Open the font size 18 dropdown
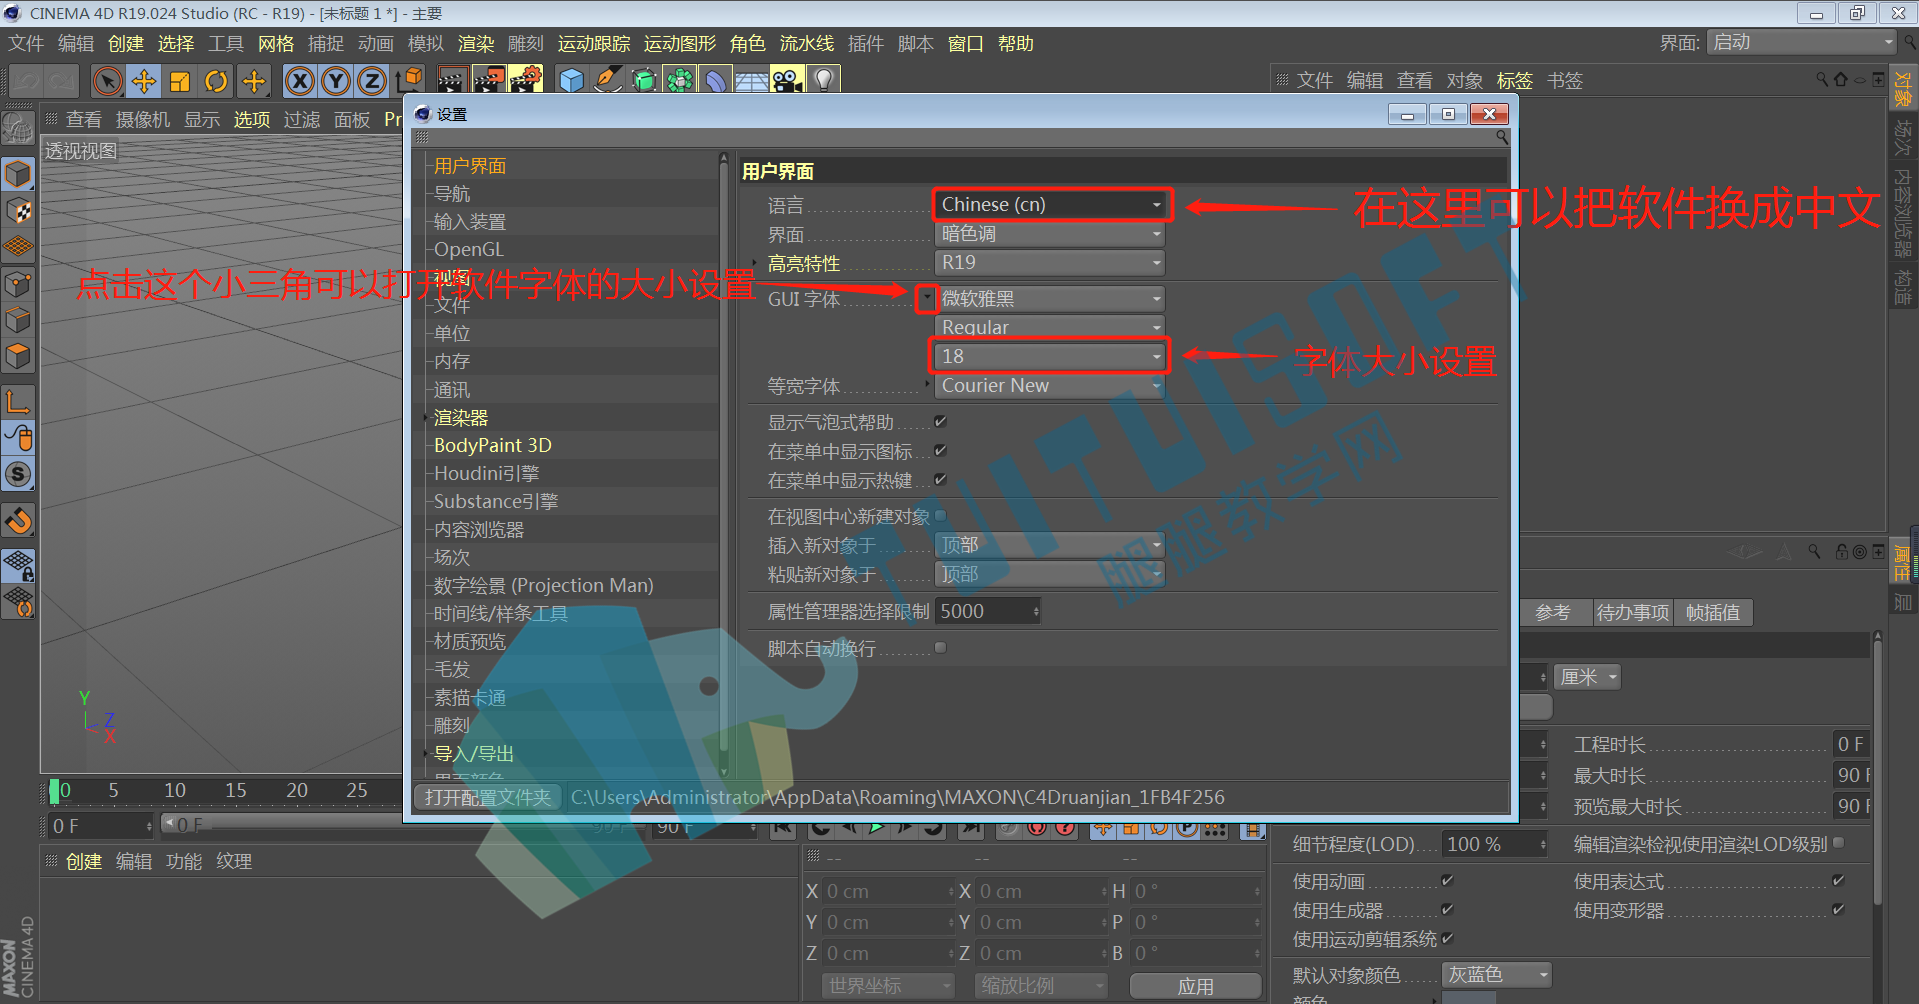Screen dimensions: 1919x1004 [1051, 356]
